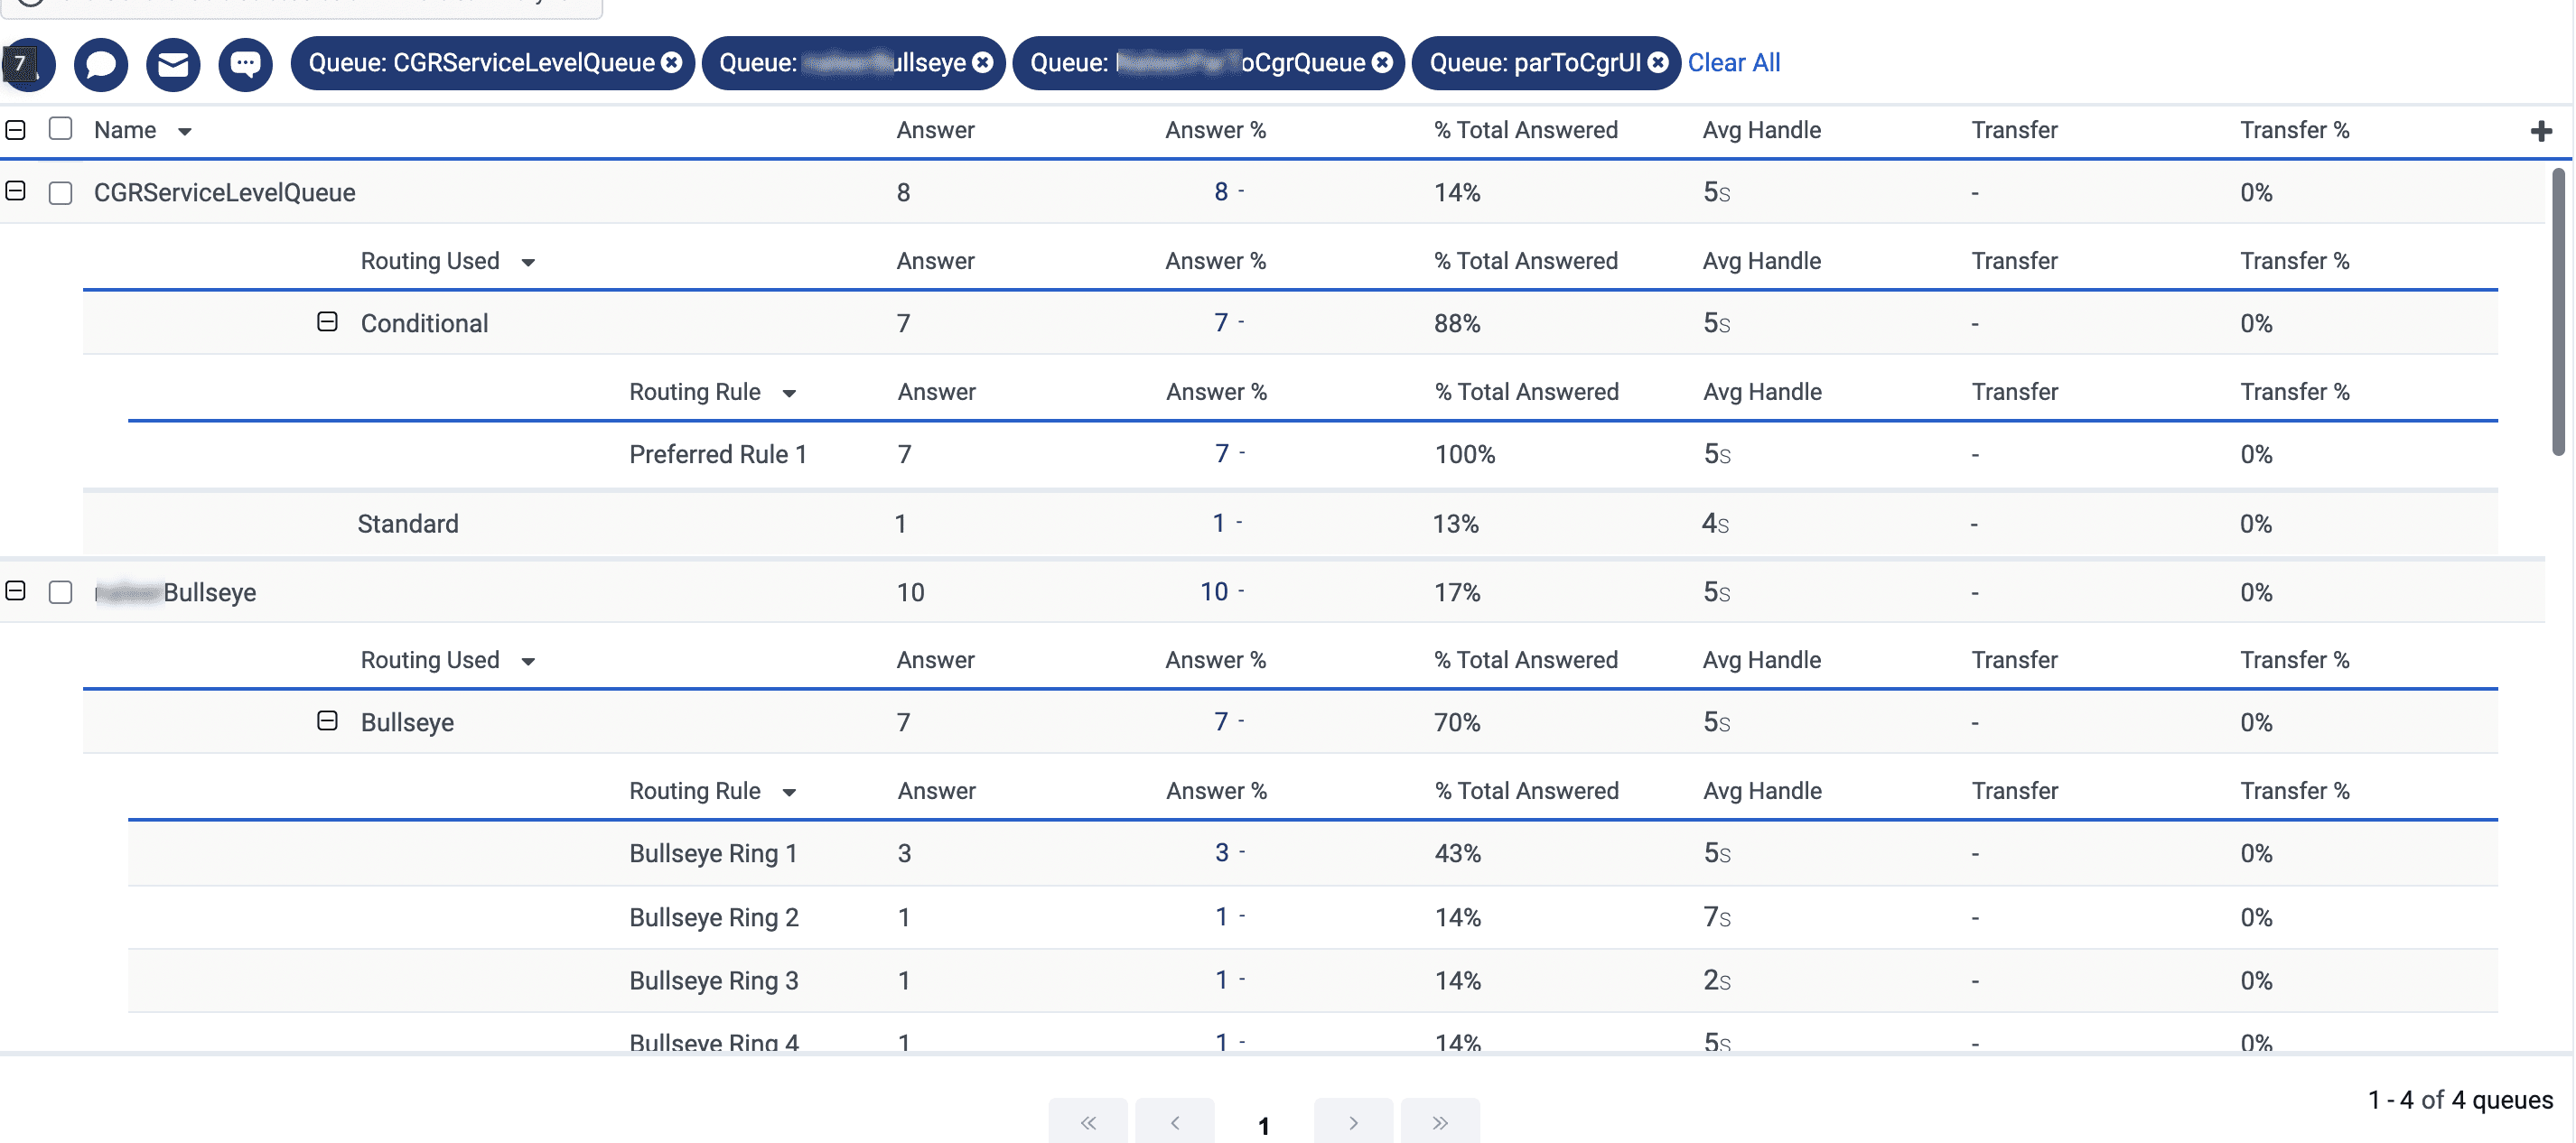Screen dimensions: 2576x1143
Task: Select the chat bubble media type filter
Action: tap(100, 65)
